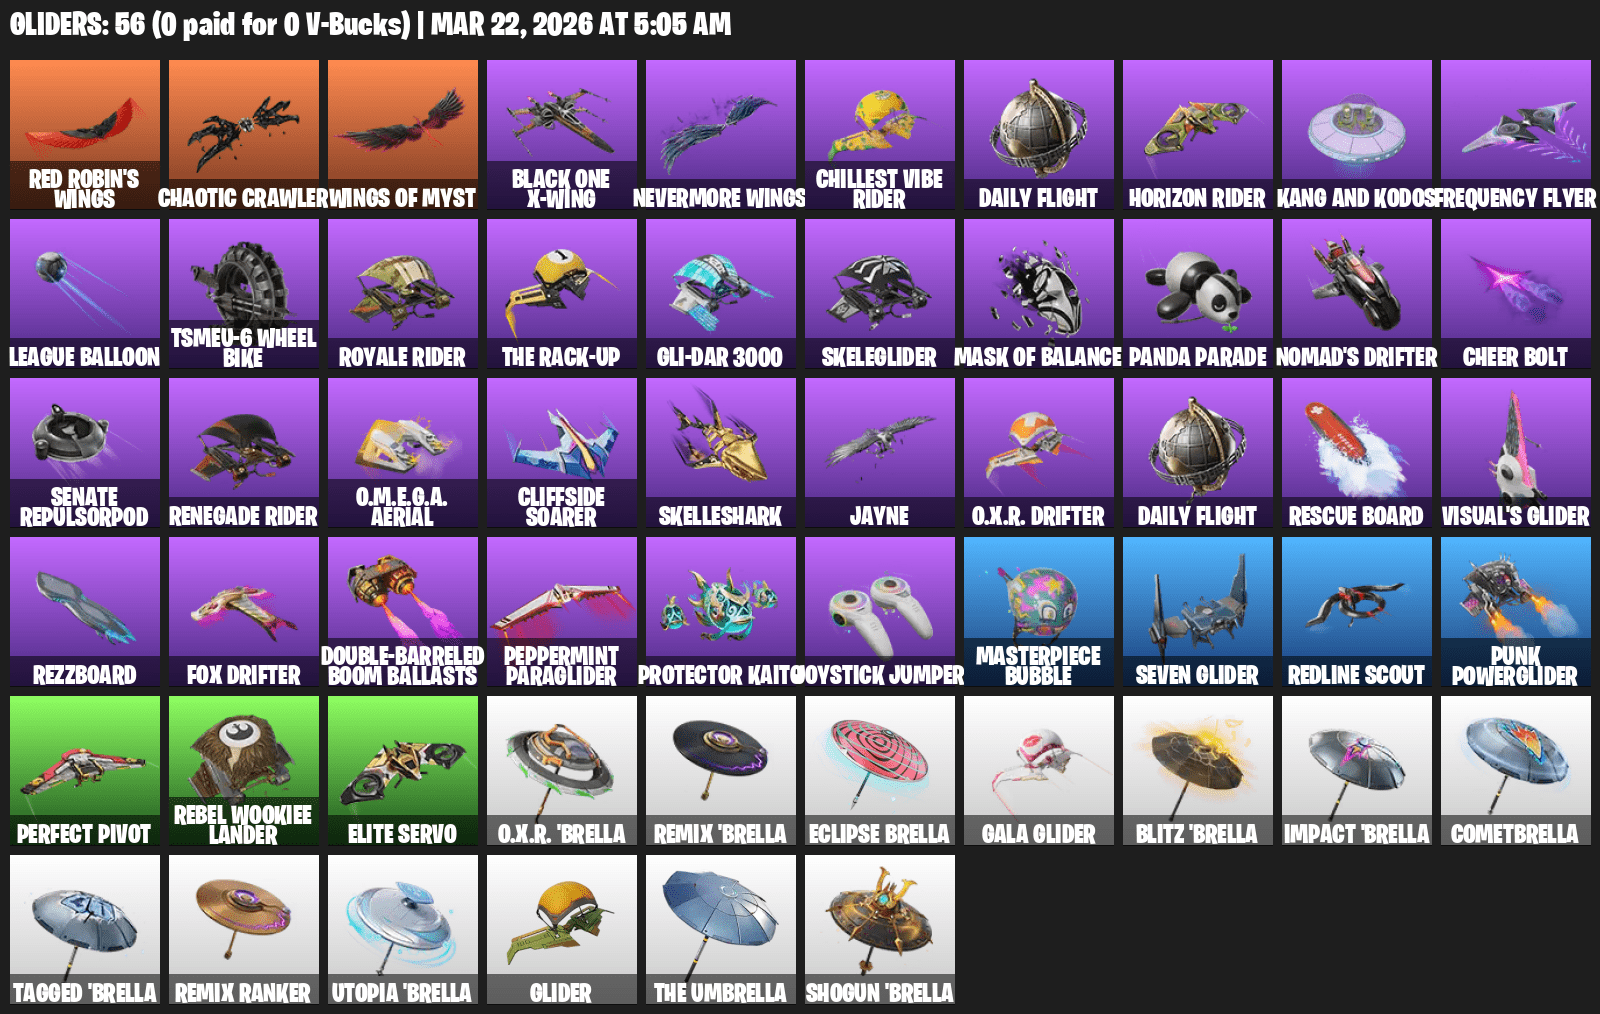1600x1014 pixels.
Task: Select the Panda Parade balloon glider
Action: [1198, 294]
